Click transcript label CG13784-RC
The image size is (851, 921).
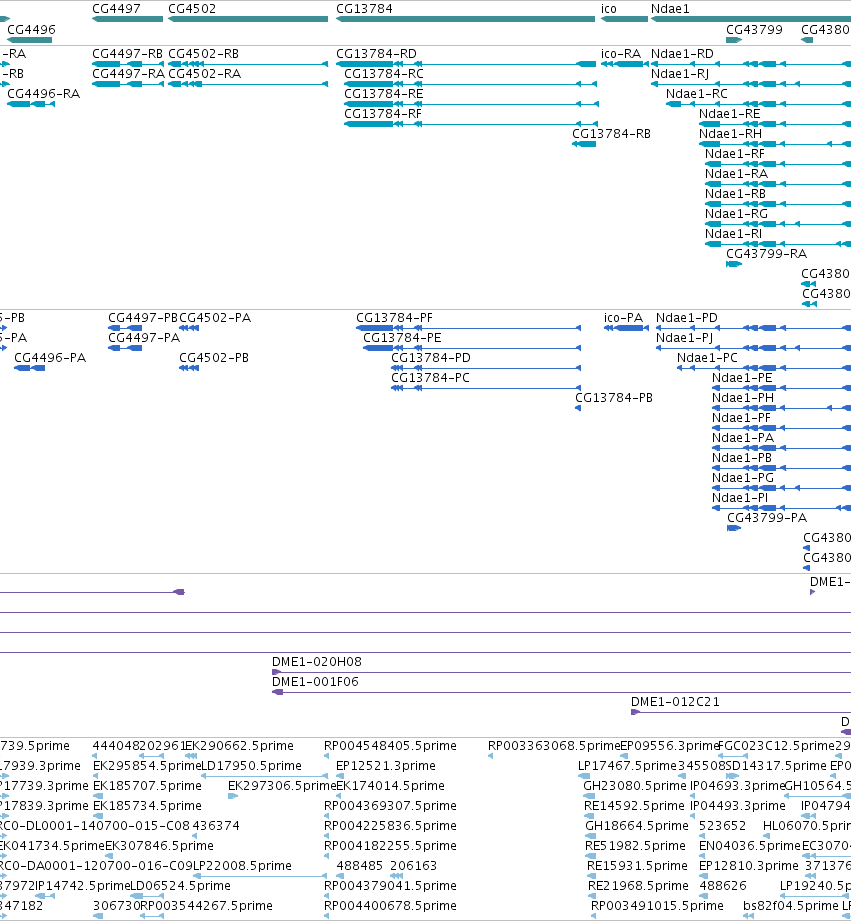pos(384,74)
